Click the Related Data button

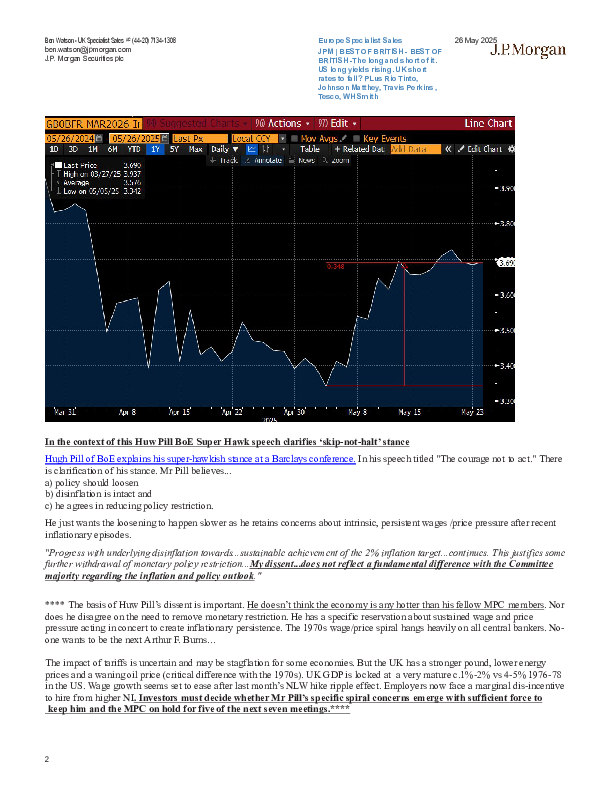pyautogui.click(x=360, y=149)
